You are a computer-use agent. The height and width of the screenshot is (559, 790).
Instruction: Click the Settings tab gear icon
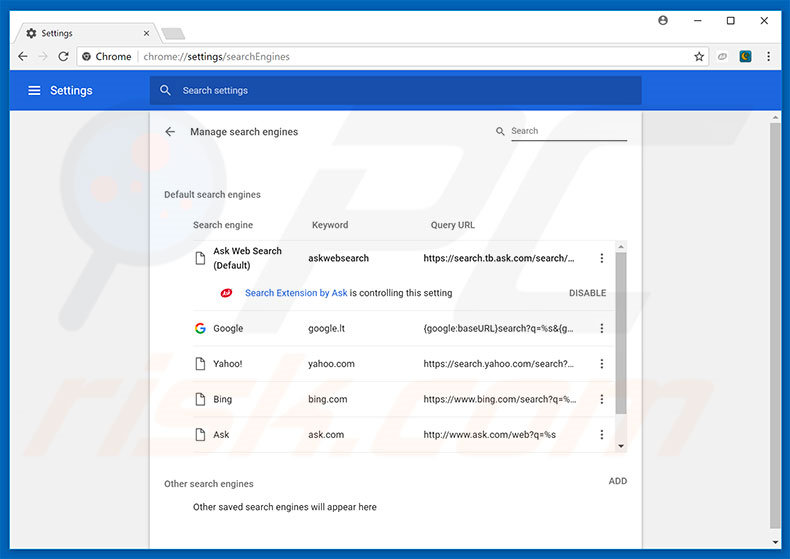click(31, 33)
